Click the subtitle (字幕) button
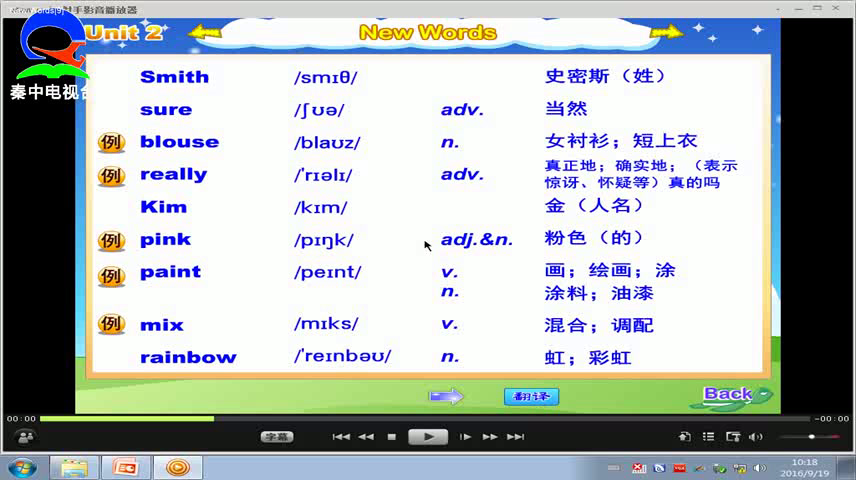Screen dimensions: 856x480 tap(277, 437)
